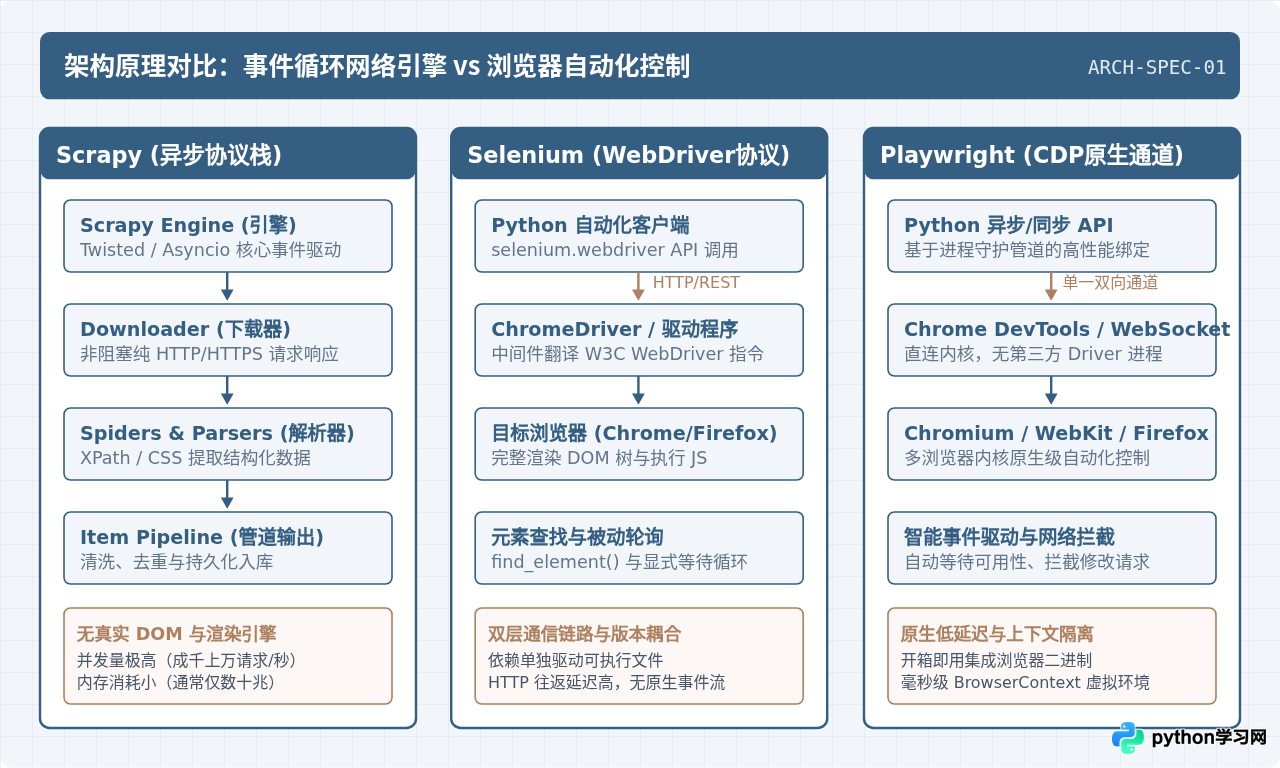Select the "Chromium / WebKit / Firefox" box title
Viewport: 1280px width, 768px height.
(1056, 433)
